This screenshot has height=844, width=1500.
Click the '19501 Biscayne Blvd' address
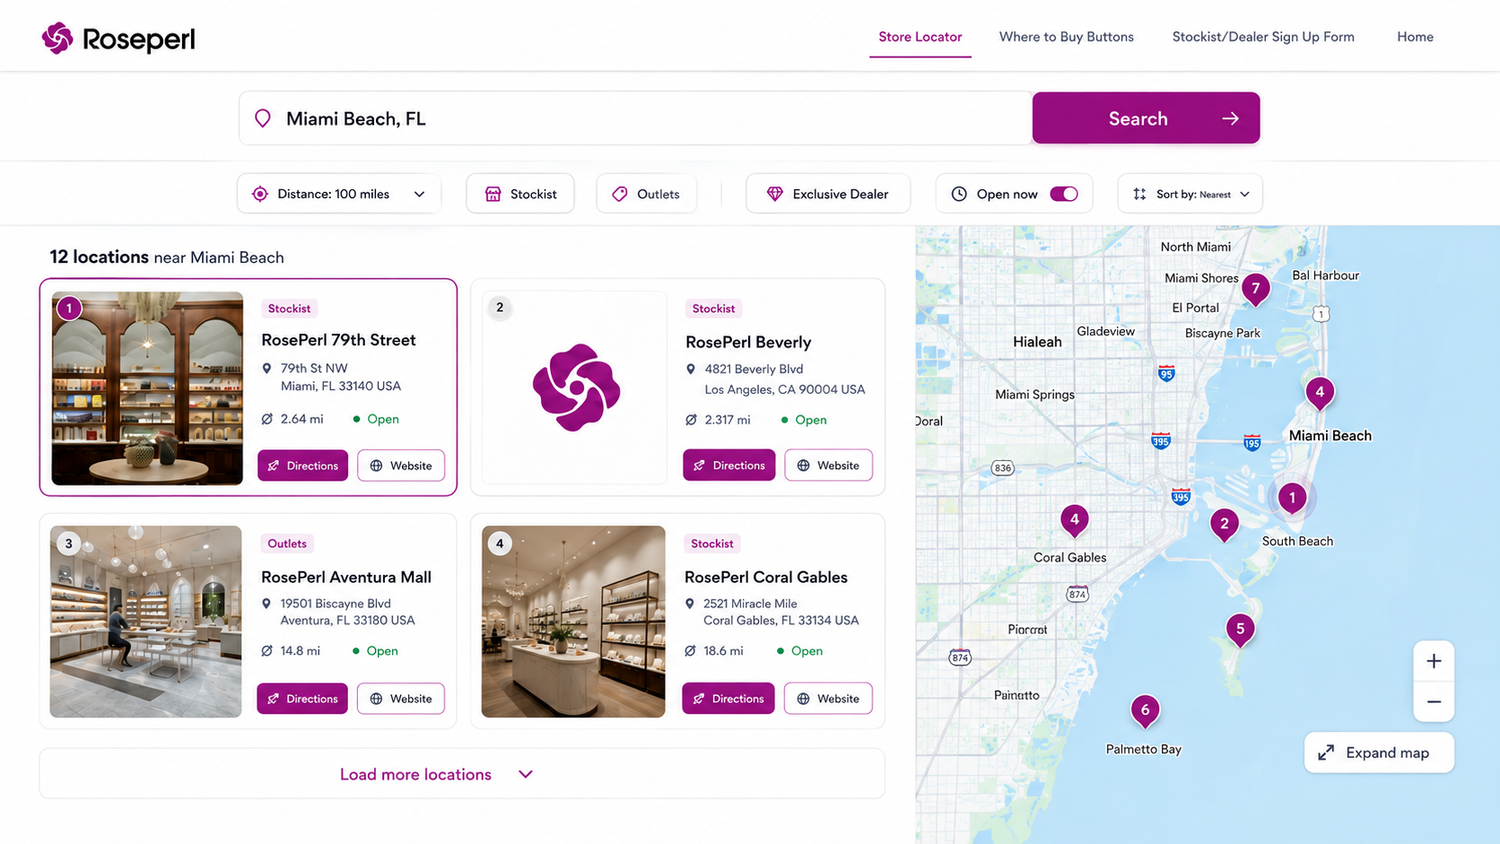point(335,604)
